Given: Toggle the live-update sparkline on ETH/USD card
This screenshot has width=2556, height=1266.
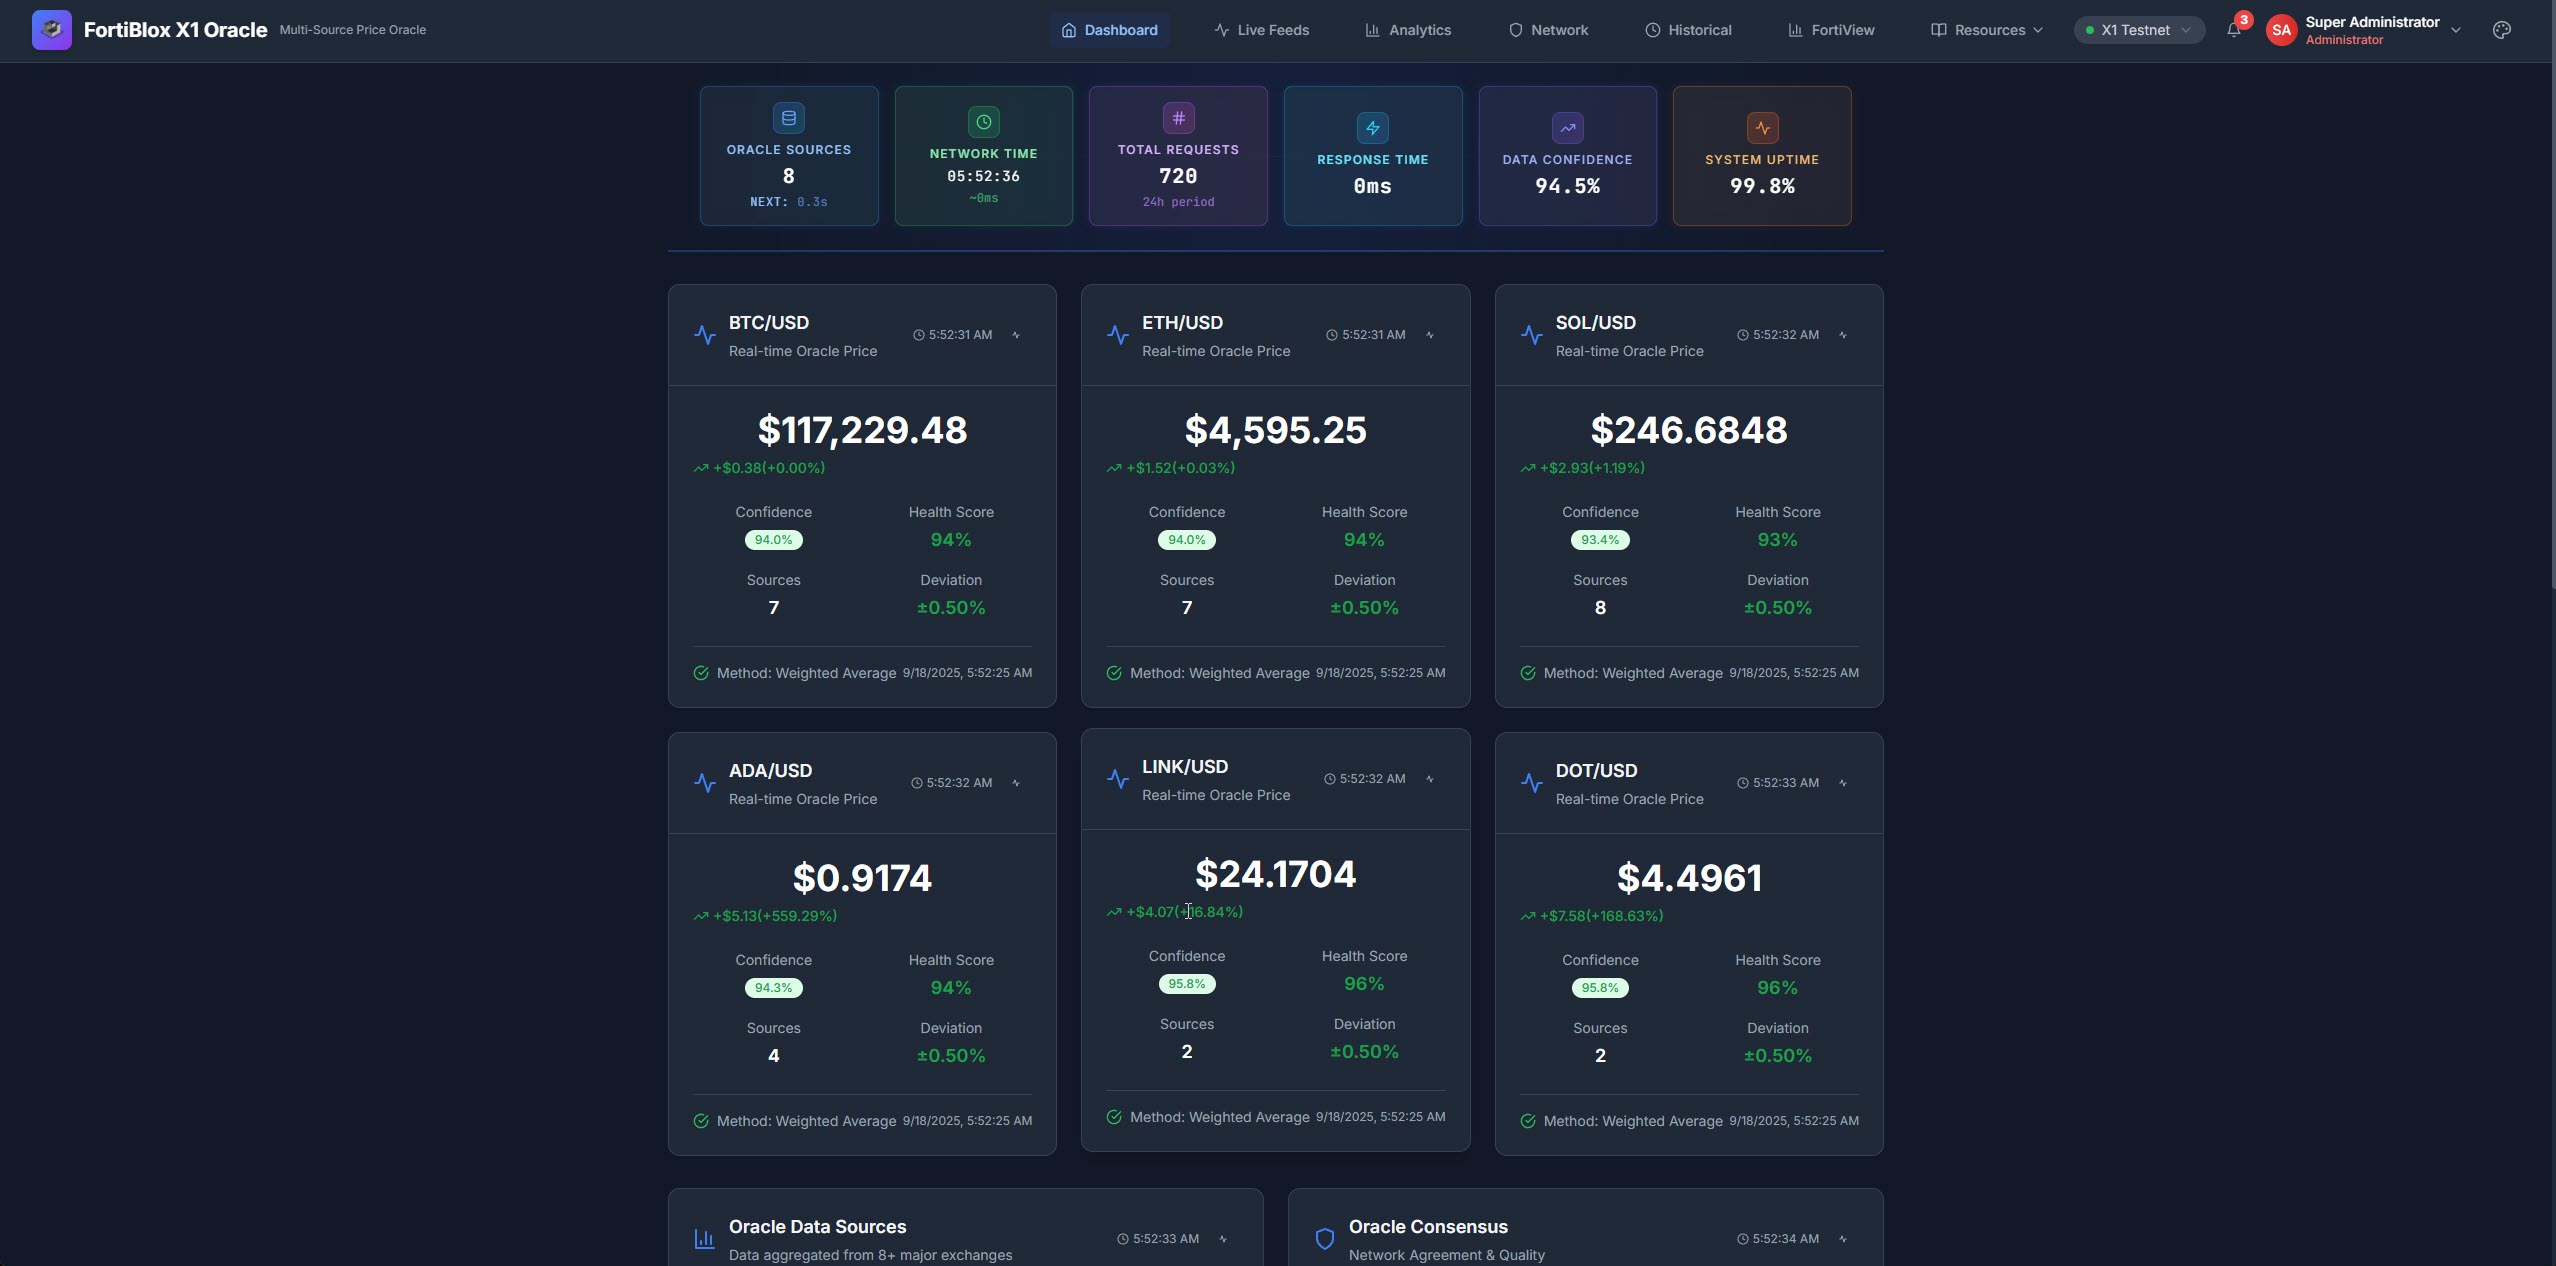Looking at the screenshot, I should (1428, 335).
